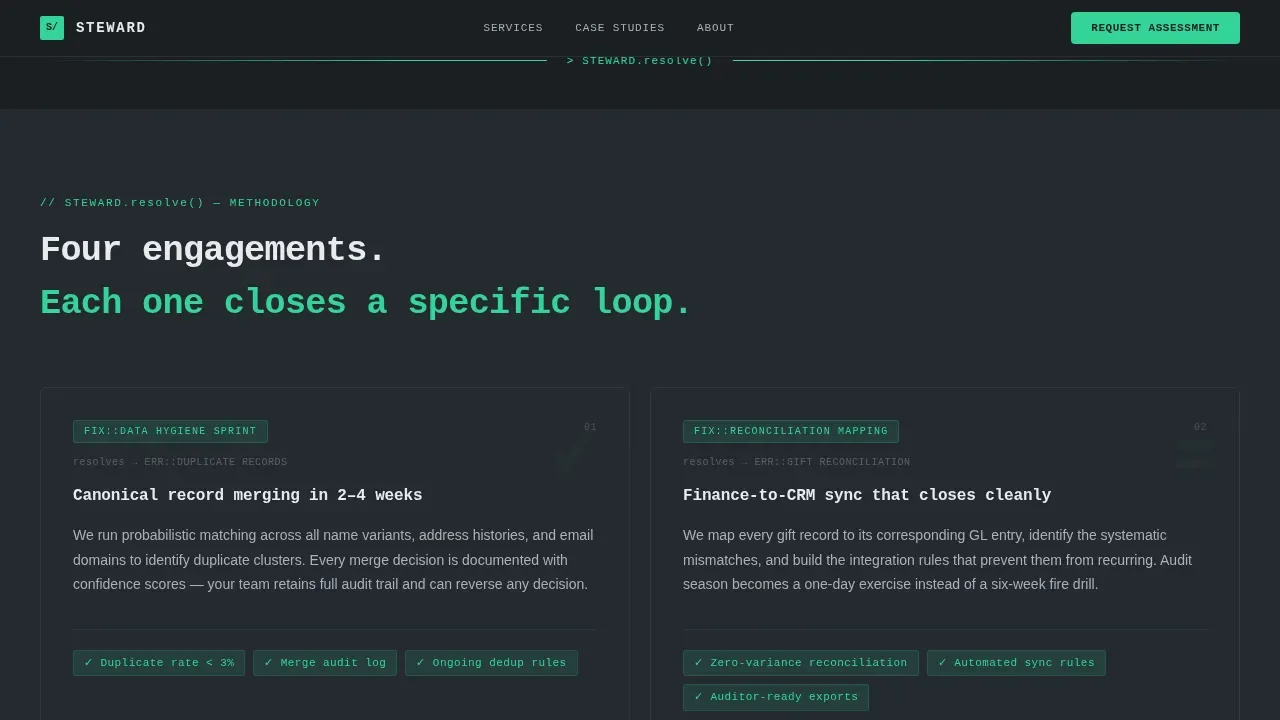
Task: Click the '01' card number
Action: tap(590, 427)
